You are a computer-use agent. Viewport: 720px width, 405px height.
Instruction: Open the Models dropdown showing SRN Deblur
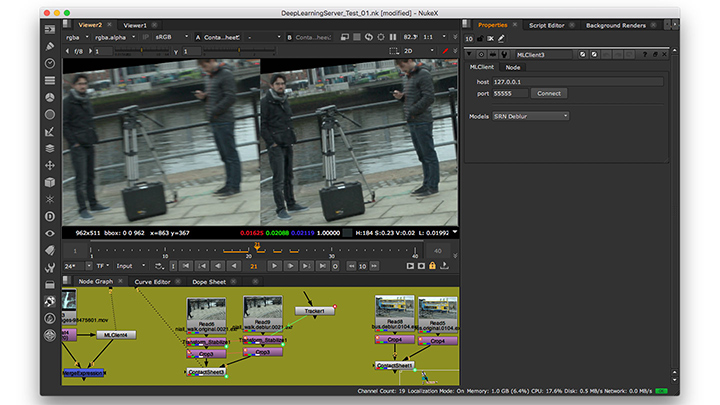tap(531, 116)
